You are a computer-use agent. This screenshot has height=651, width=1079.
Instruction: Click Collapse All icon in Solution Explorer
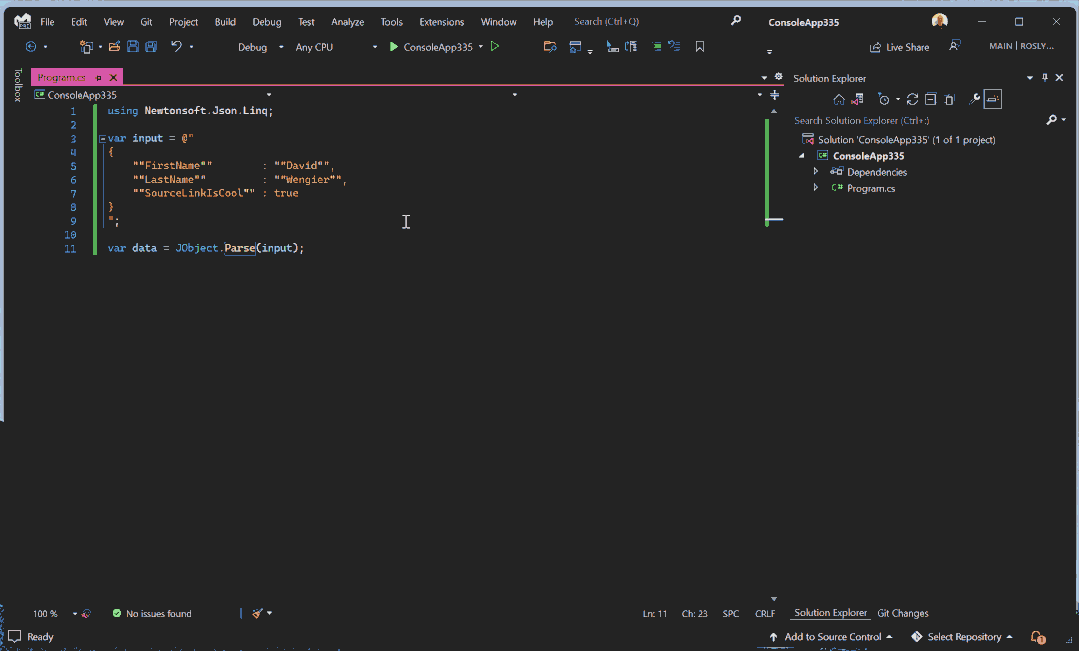click(930, 100)
